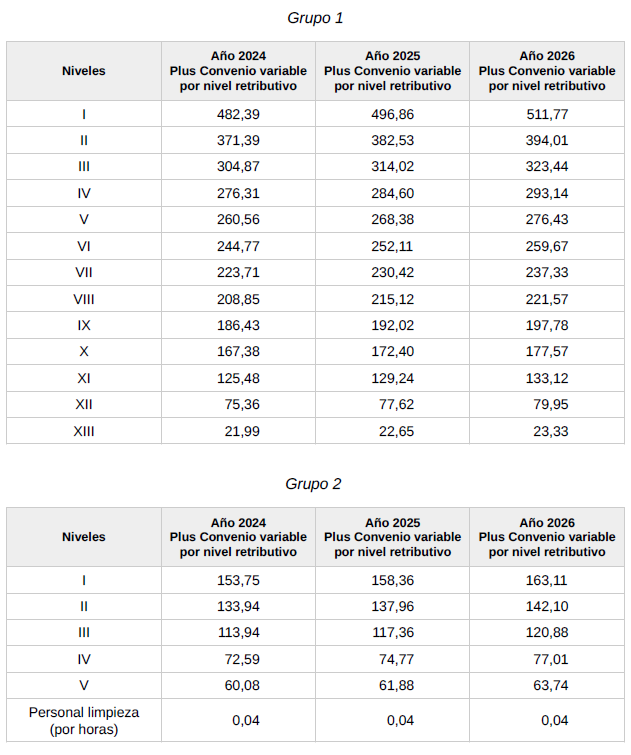Click the cell with value 177,57
This screenshot has width=631, height=755.
(547, 351)
